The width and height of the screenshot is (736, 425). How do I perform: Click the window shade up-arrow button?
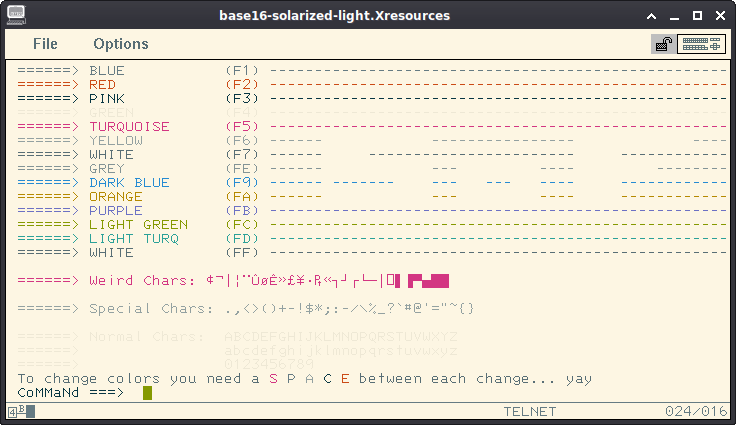coord(652,16)
